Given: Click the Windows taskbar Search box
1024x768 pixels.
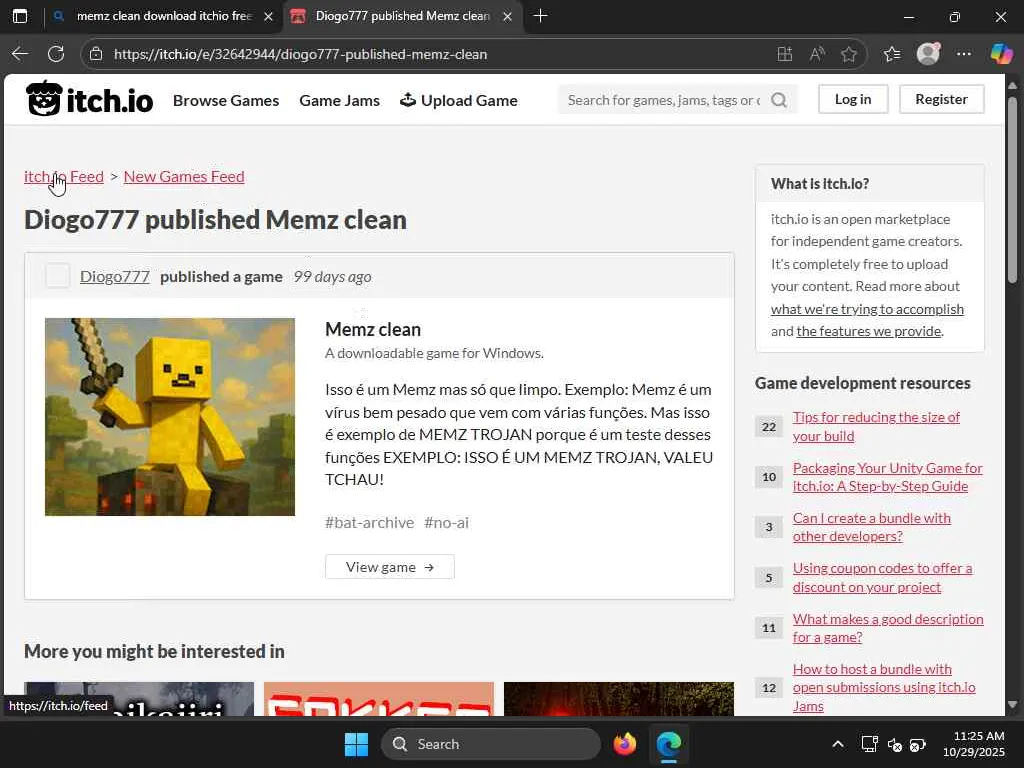Looking at the screenshot, I should (x=490, y=744).
